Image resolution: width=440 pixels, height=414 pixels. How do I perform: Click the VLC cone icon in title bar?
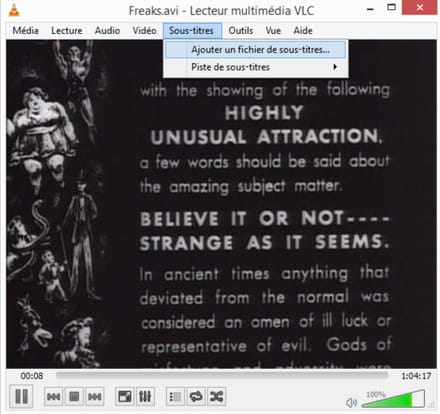pyautogui.click(x=14, y=9)
